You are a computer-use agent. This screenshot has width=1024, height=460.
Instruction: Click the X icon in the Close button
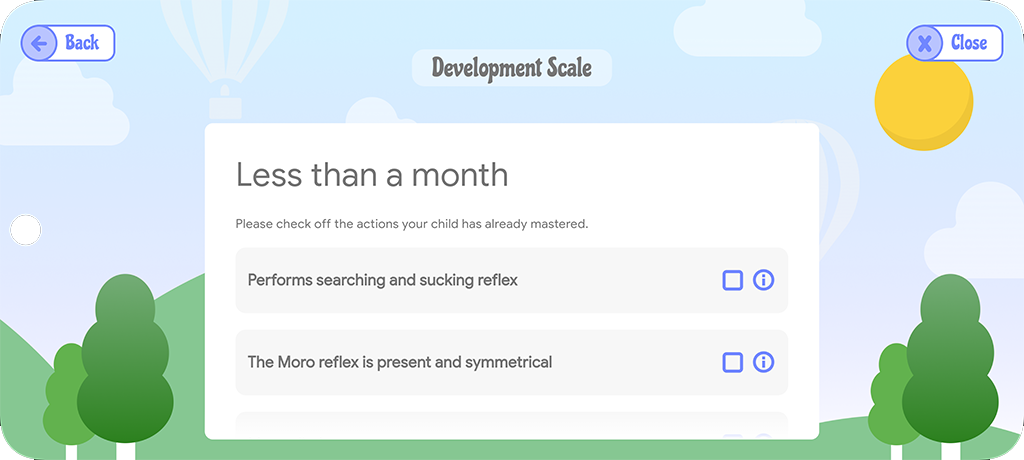tap(925, 43)
